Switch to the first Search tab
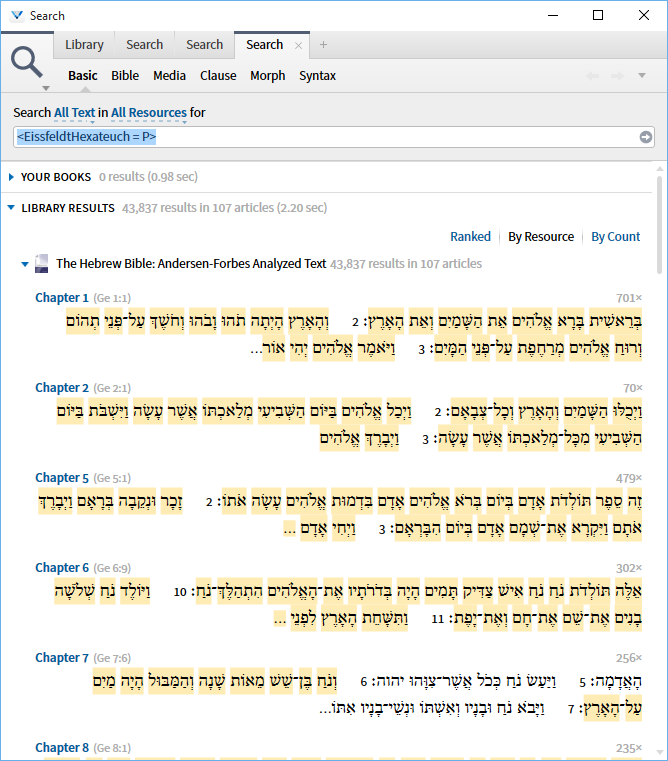668x761 pixels. point(144,45)
